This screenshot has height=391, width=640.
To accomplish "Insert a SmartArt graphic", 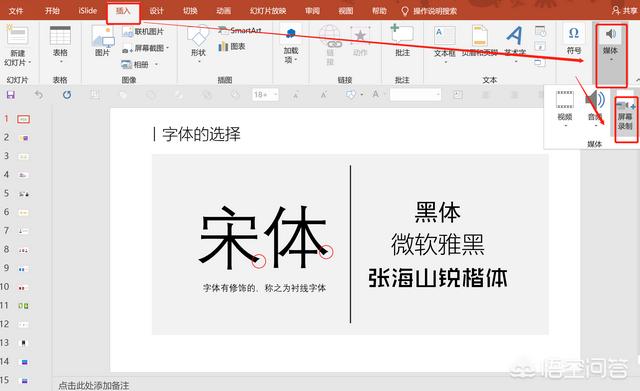I will point(240,30).
